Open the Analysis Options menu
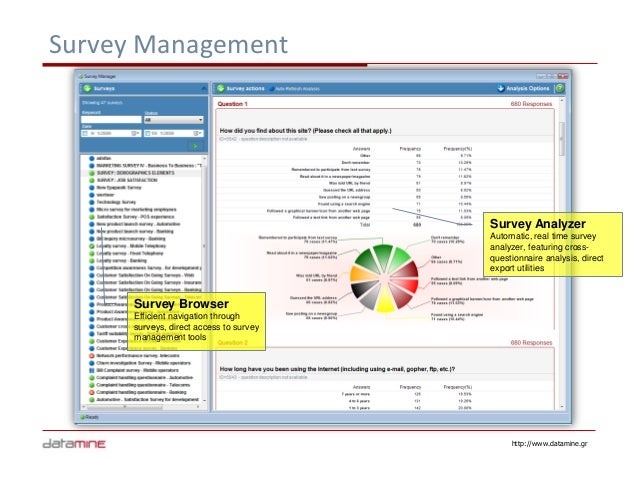The image size is (638, 479). pyautogui.click(x=527, y=88)
